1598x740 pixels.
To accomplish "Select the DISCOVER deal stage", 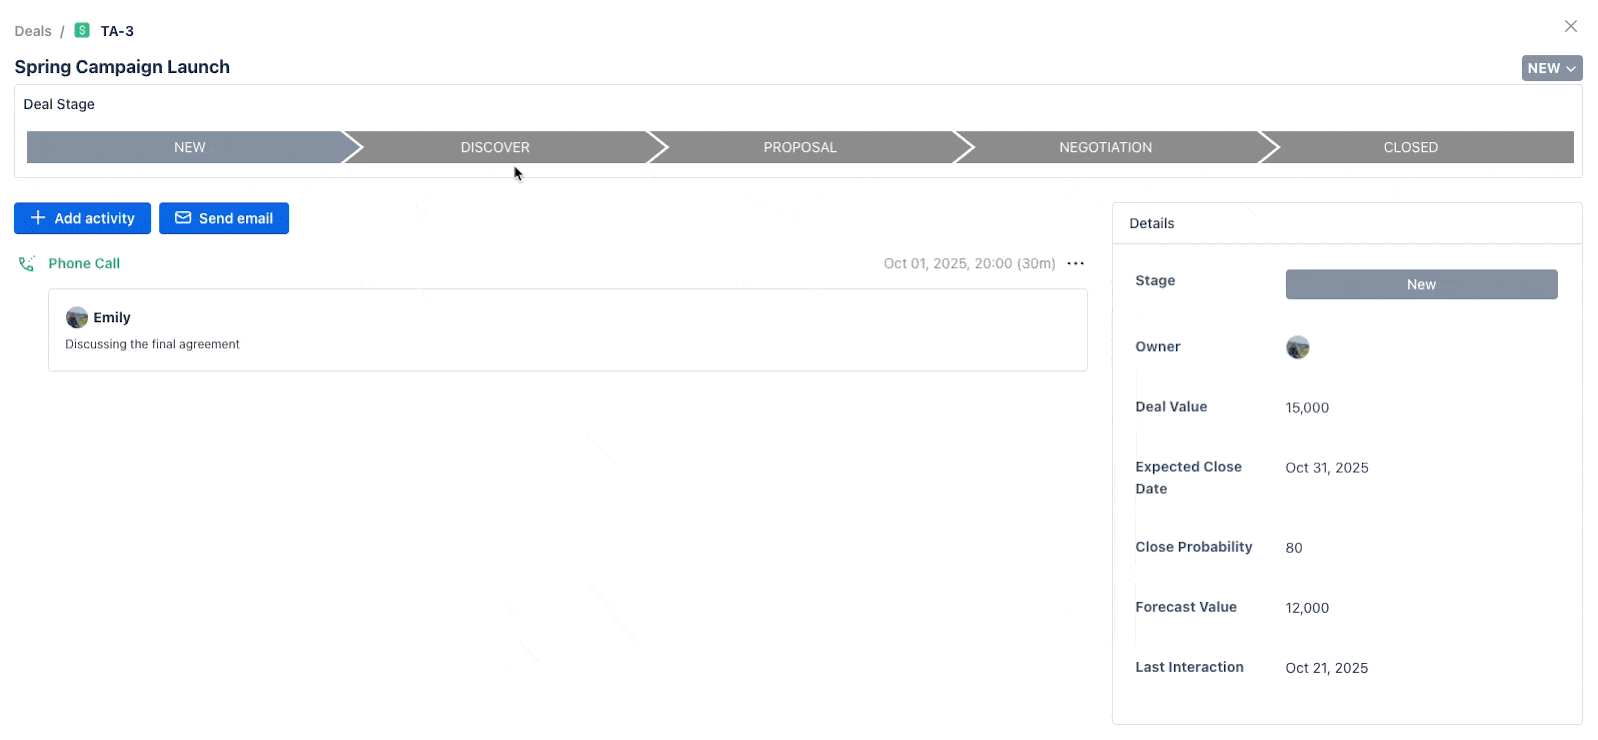I will pyautogui.click(x=495, y=147).
